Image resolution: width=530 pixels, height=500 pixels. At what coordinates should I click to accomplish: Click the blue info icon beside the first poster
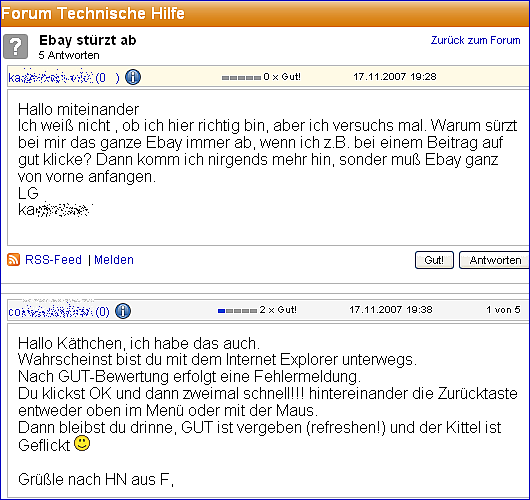pyautogui.click(x=133, y=77)
